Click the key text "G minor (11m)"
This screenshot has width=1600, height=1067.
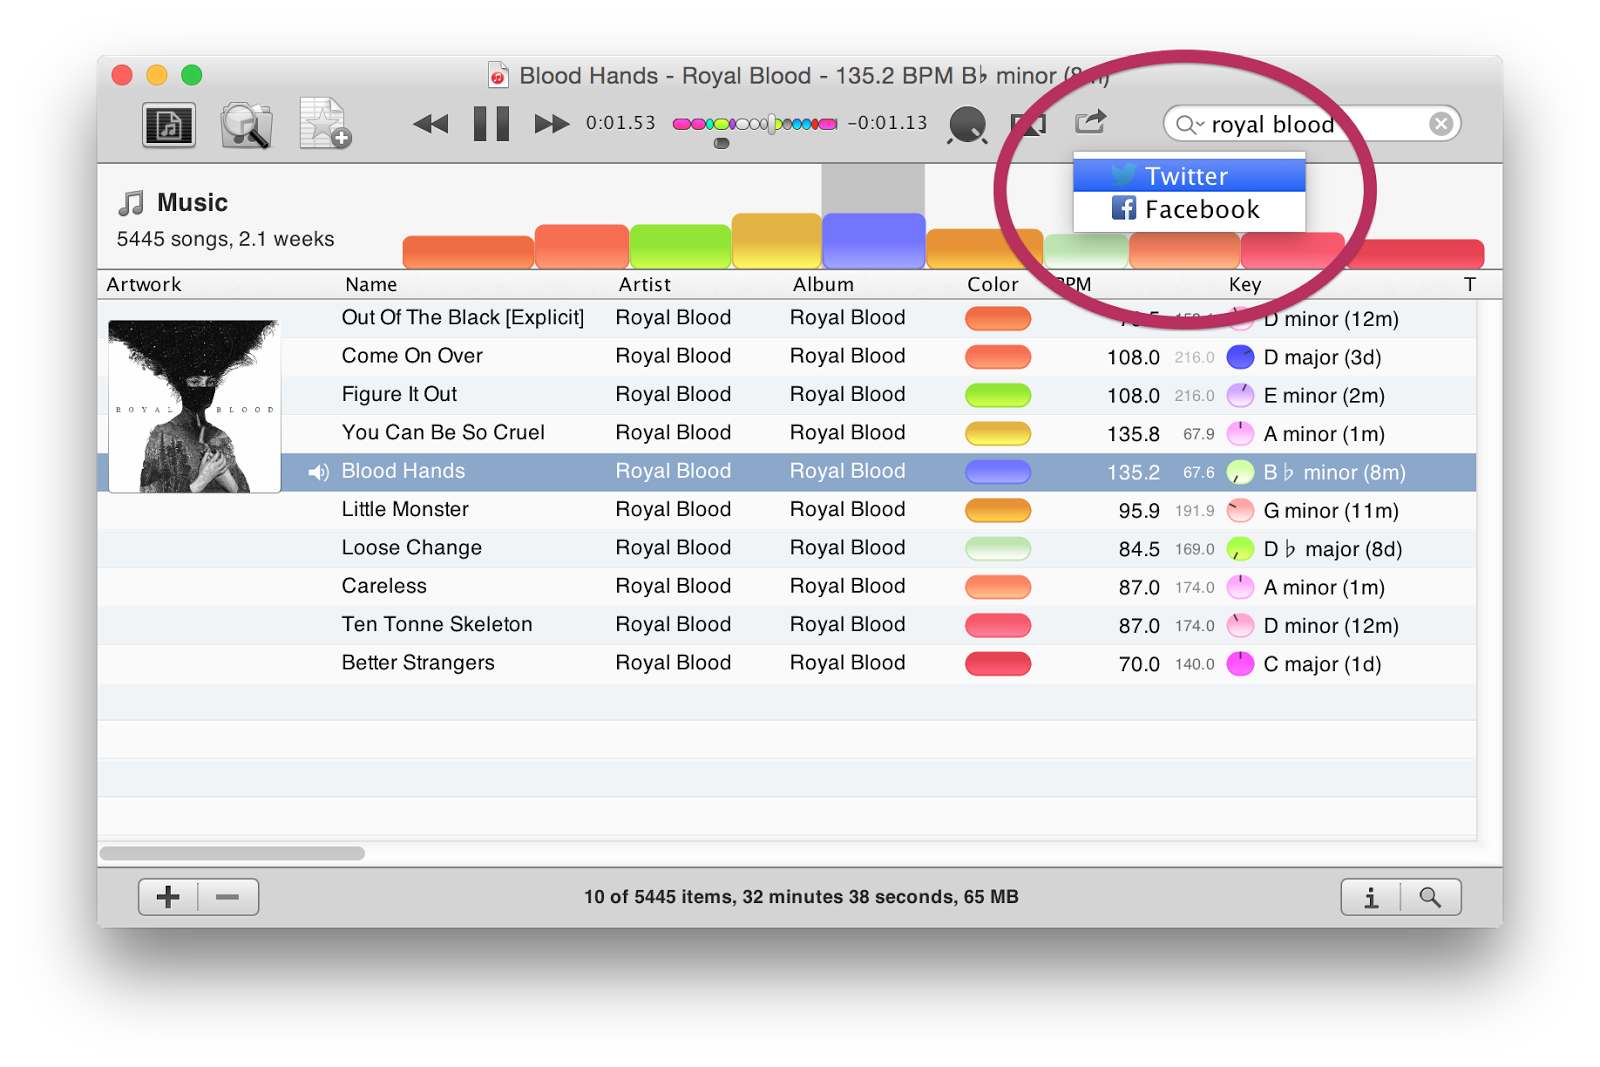(1331, 511)
